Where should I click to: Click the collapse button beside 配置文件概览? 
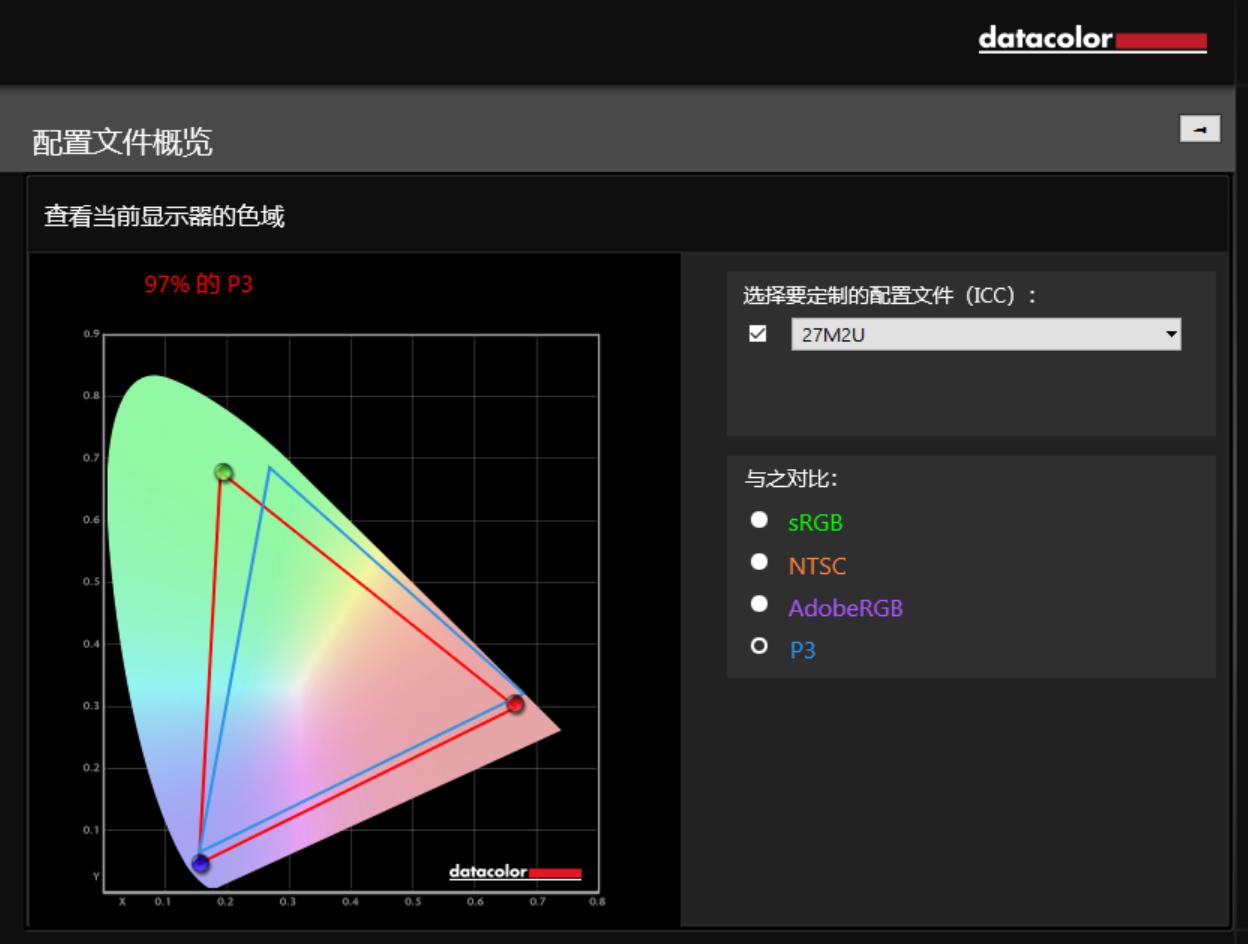click(x=1200, y=129)
